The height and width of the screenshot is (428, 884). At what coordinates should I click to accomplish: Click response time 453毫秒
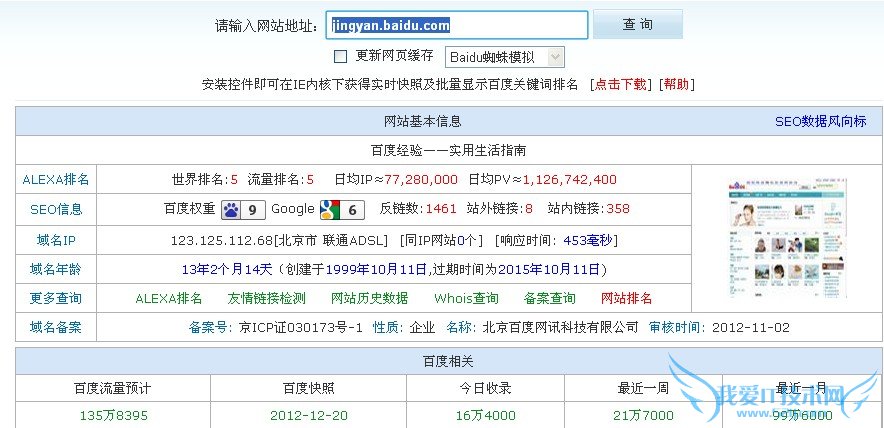tap(587, 241)
